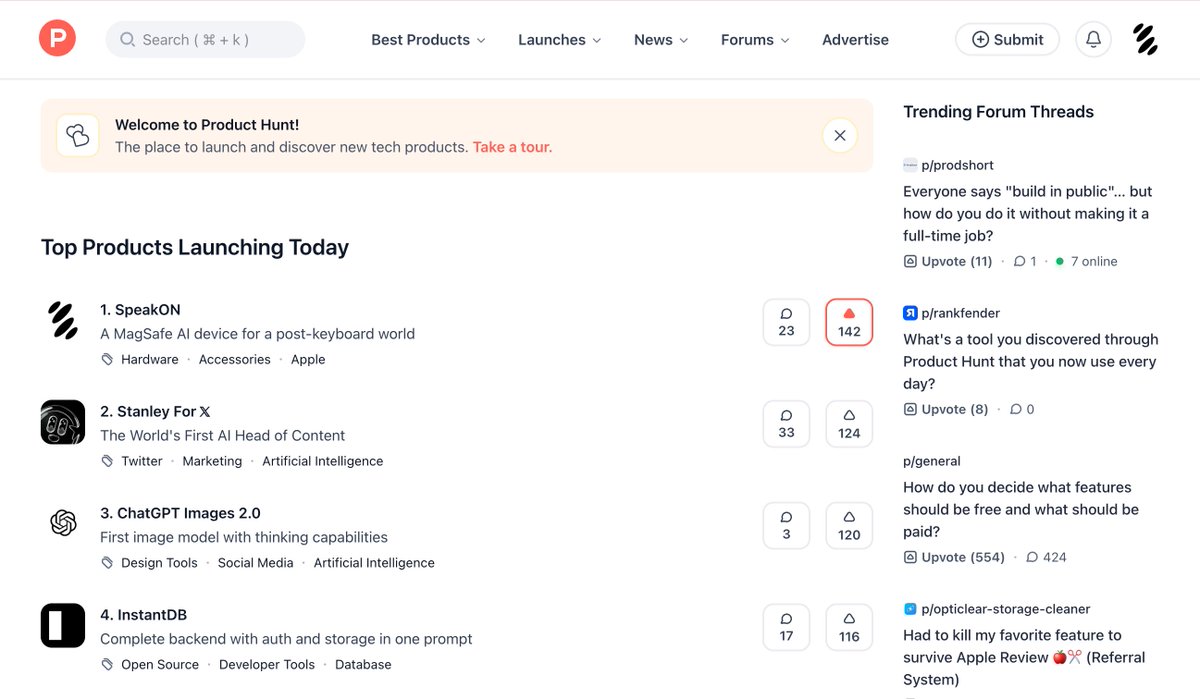Click the rankfender forum avatar icon

click(x=910, y=313)
